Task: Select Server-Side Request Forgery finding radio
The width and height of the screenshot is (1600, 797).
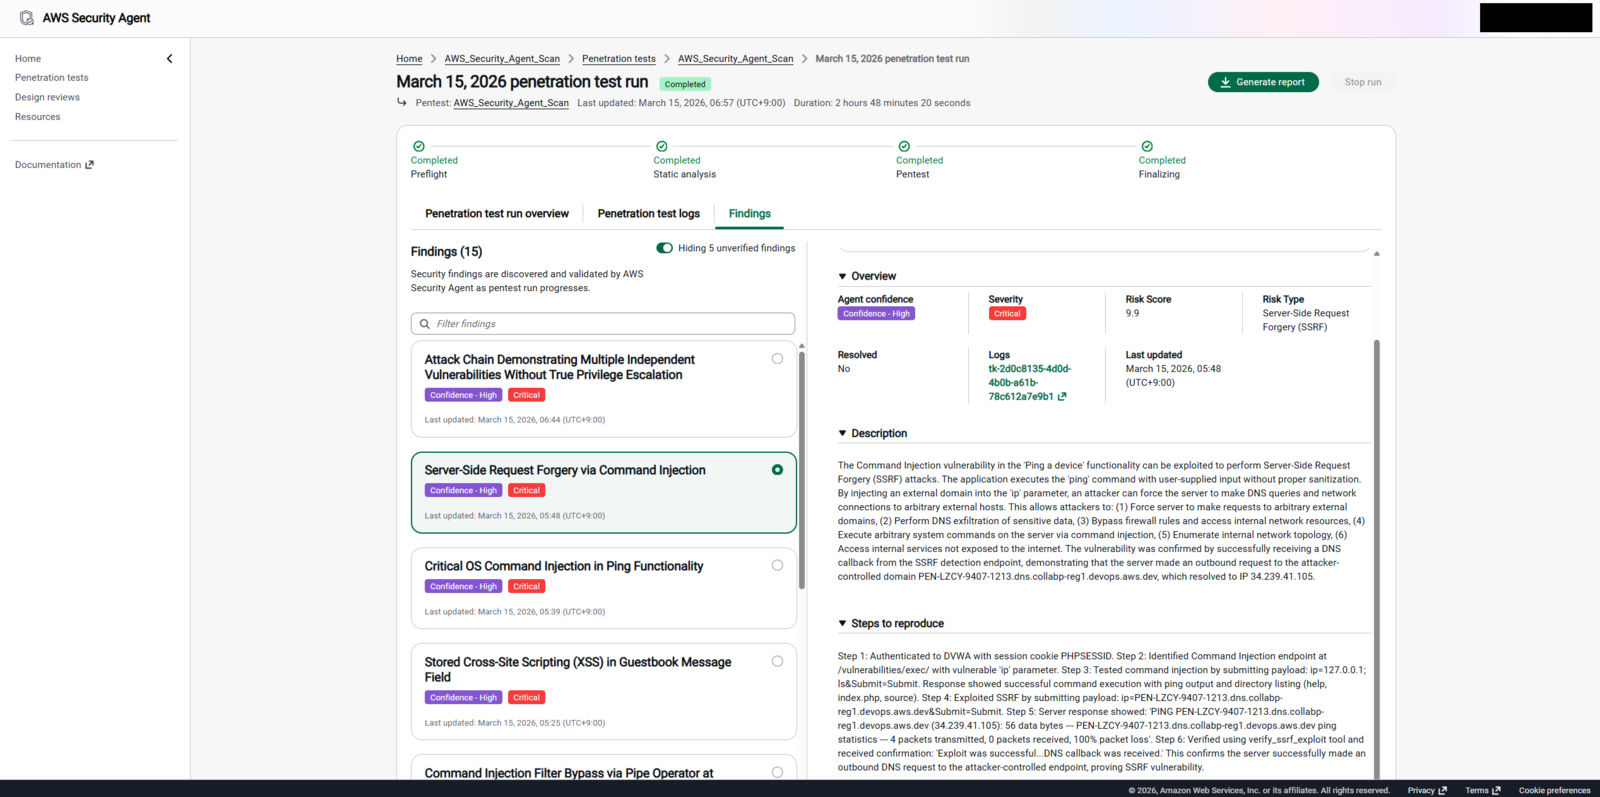Action: tap(777, 470)
